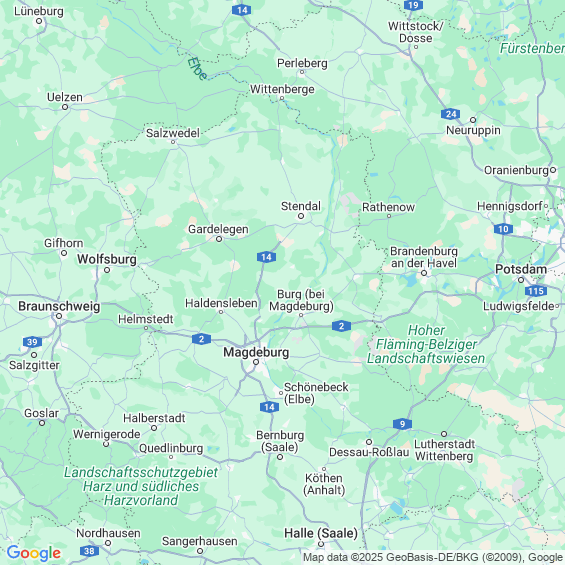The image size is (565, 565).
Task: Click the Magdeburg city marker
Action: (x=256, y=362)
